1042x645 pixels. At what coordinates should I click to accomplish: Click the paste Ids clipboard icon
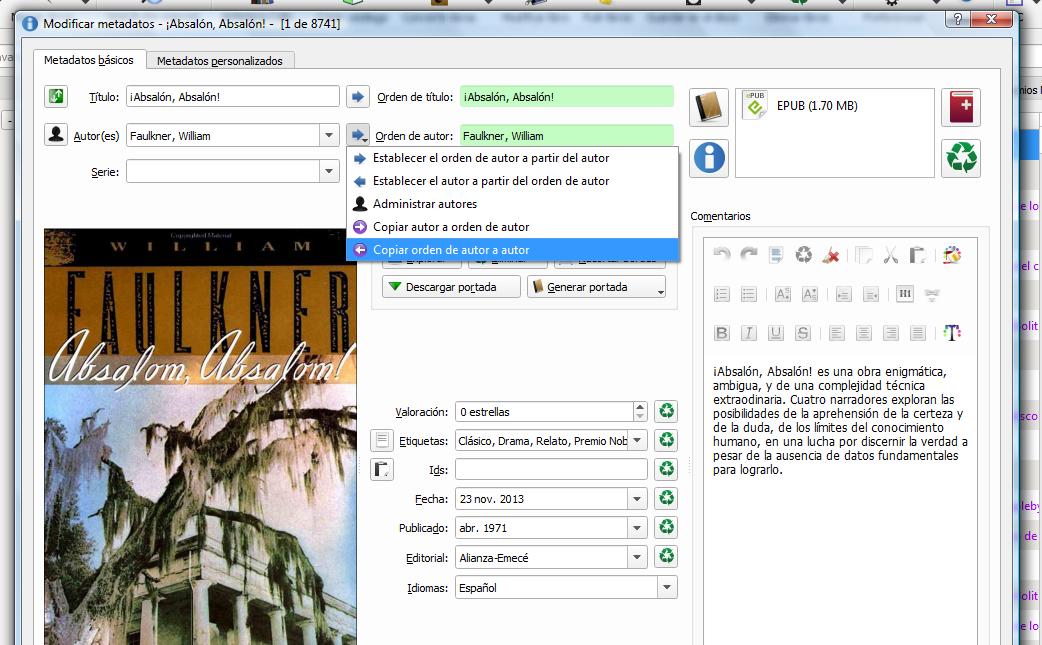tap(381, 469)
